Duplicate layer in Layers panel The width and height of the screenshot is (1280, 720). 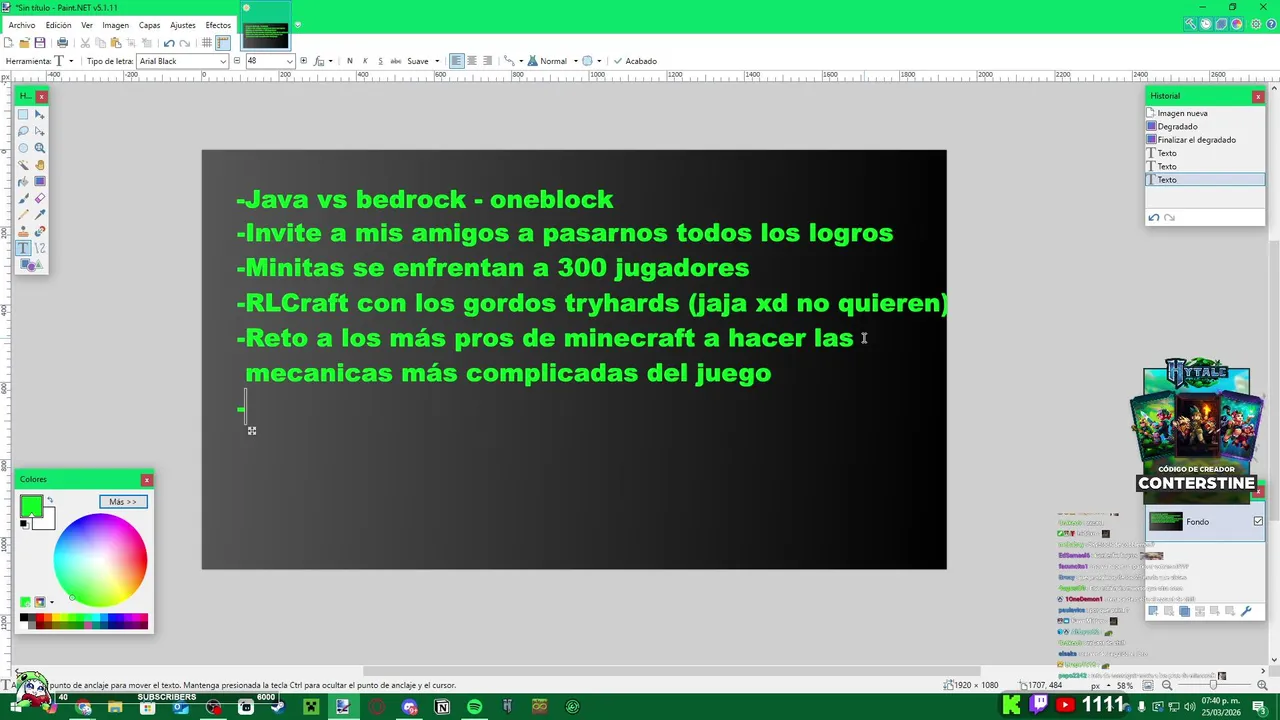(1185, 611)
